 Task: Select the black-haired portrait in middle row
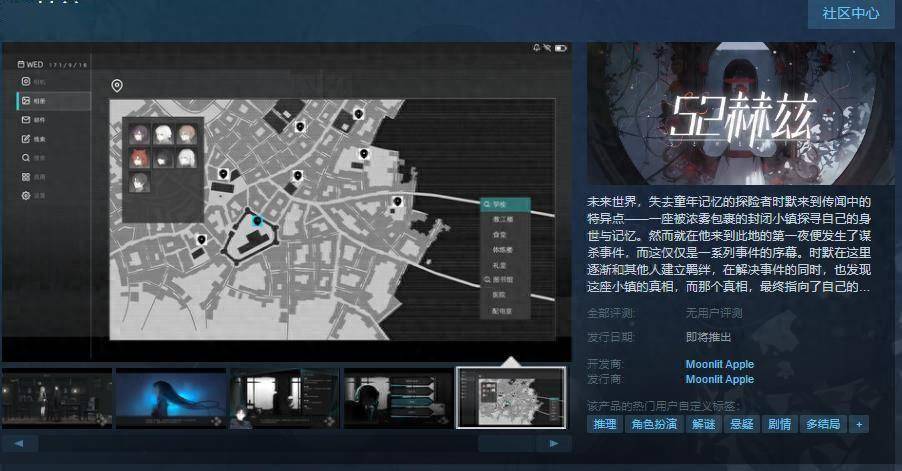(163, 158)
